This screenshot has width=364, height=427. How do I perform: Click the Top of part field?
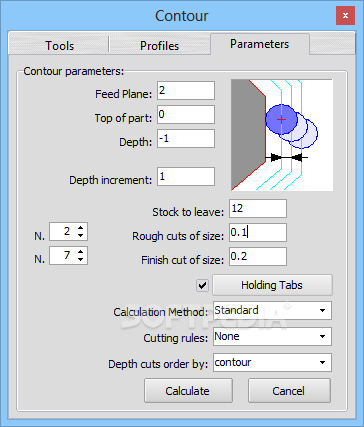click(186, 115)
